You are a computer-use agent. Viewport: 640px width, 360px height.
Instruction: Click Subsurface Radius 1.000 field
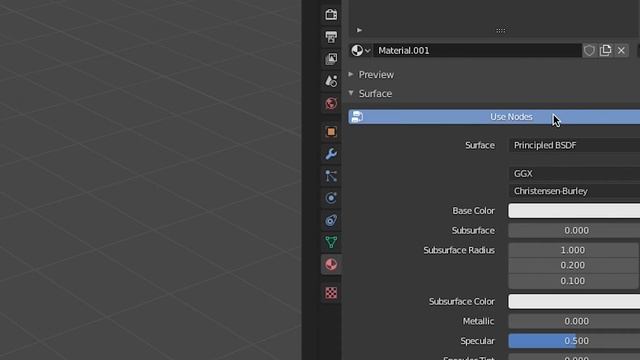coord(573,250)
